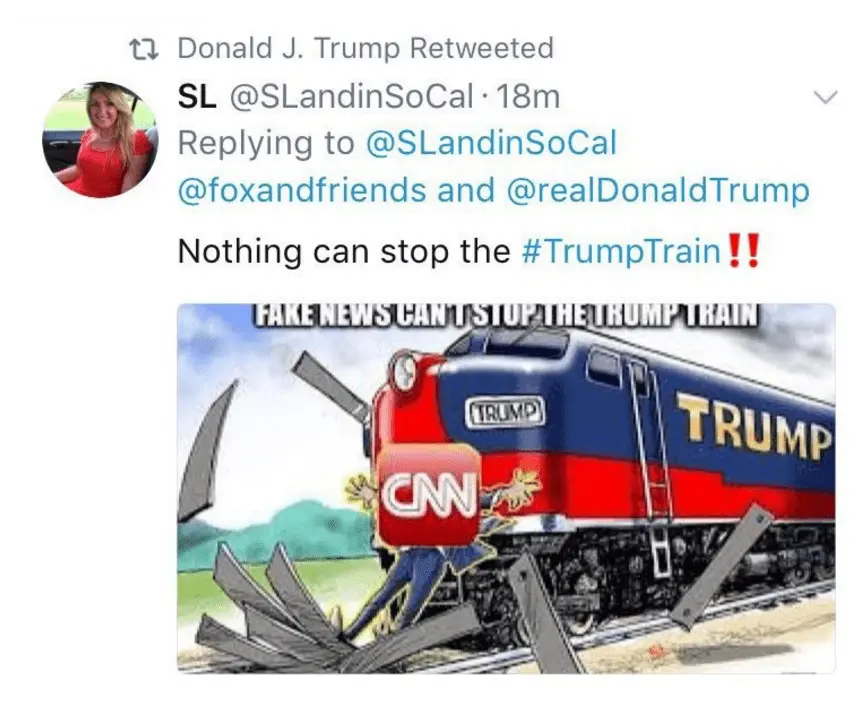Expand the tweet options chevron
Screen dimensions: 866x703
(x=825, y=97)
